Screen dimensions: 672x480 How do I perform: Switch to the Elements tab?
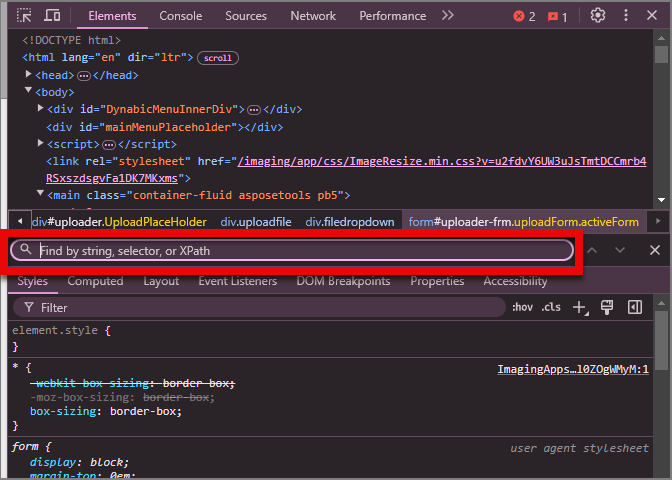112,16
